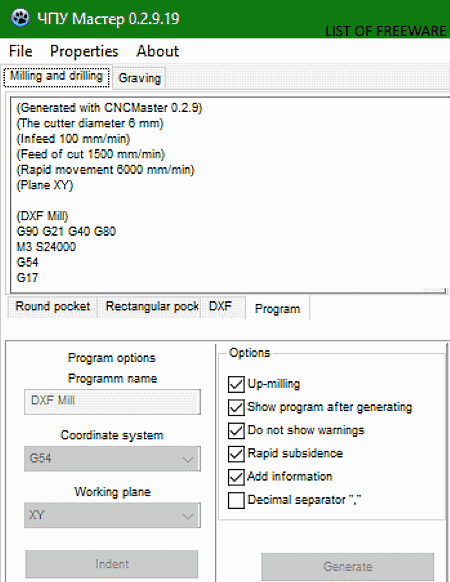
Task: Click the '(Infeed 100 mm/min)' line
Action: click(x=73, y=139)
